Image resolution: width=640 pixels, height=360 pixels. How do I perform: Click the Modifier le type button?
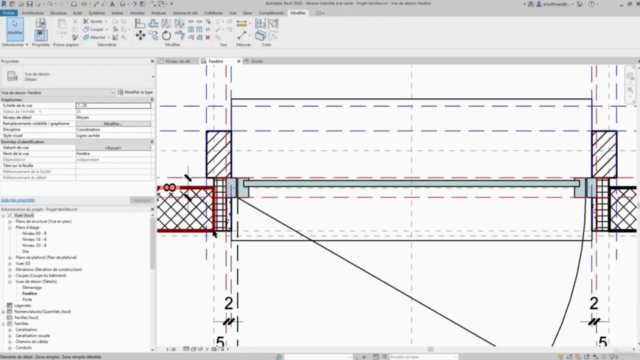pyautogui.click(x=135, y=93)
